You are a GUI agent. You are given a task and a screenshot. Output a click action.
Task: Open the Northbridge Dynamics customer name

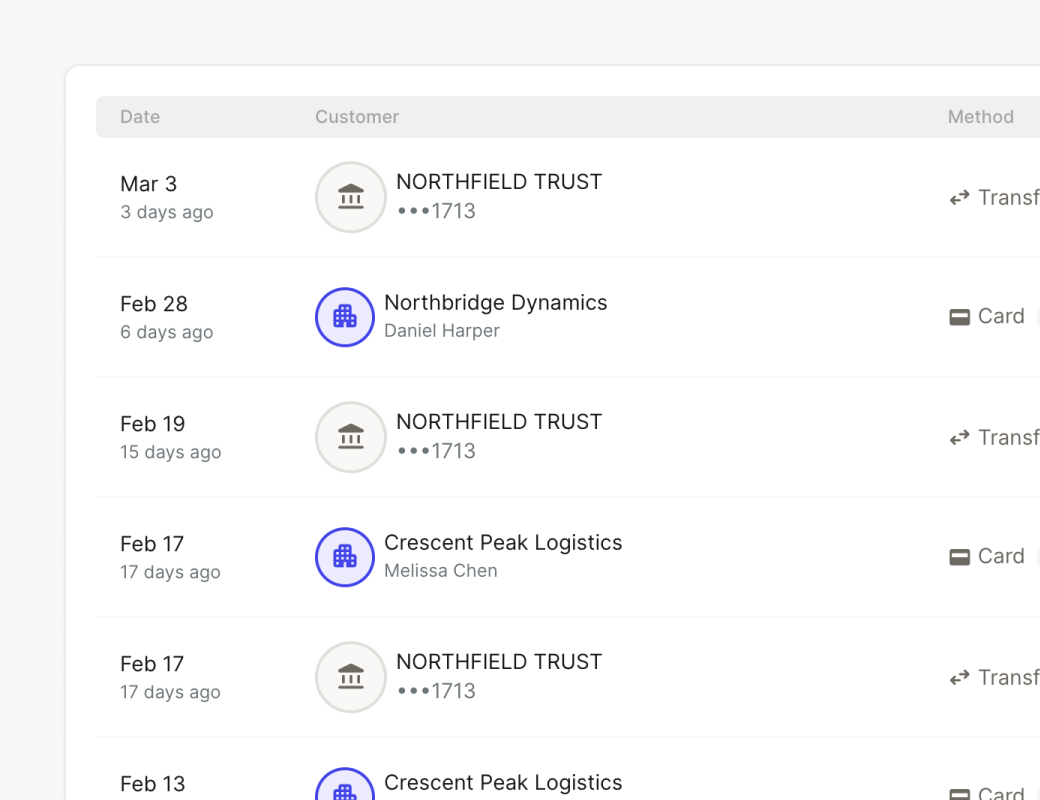click(x=495, y=303)
